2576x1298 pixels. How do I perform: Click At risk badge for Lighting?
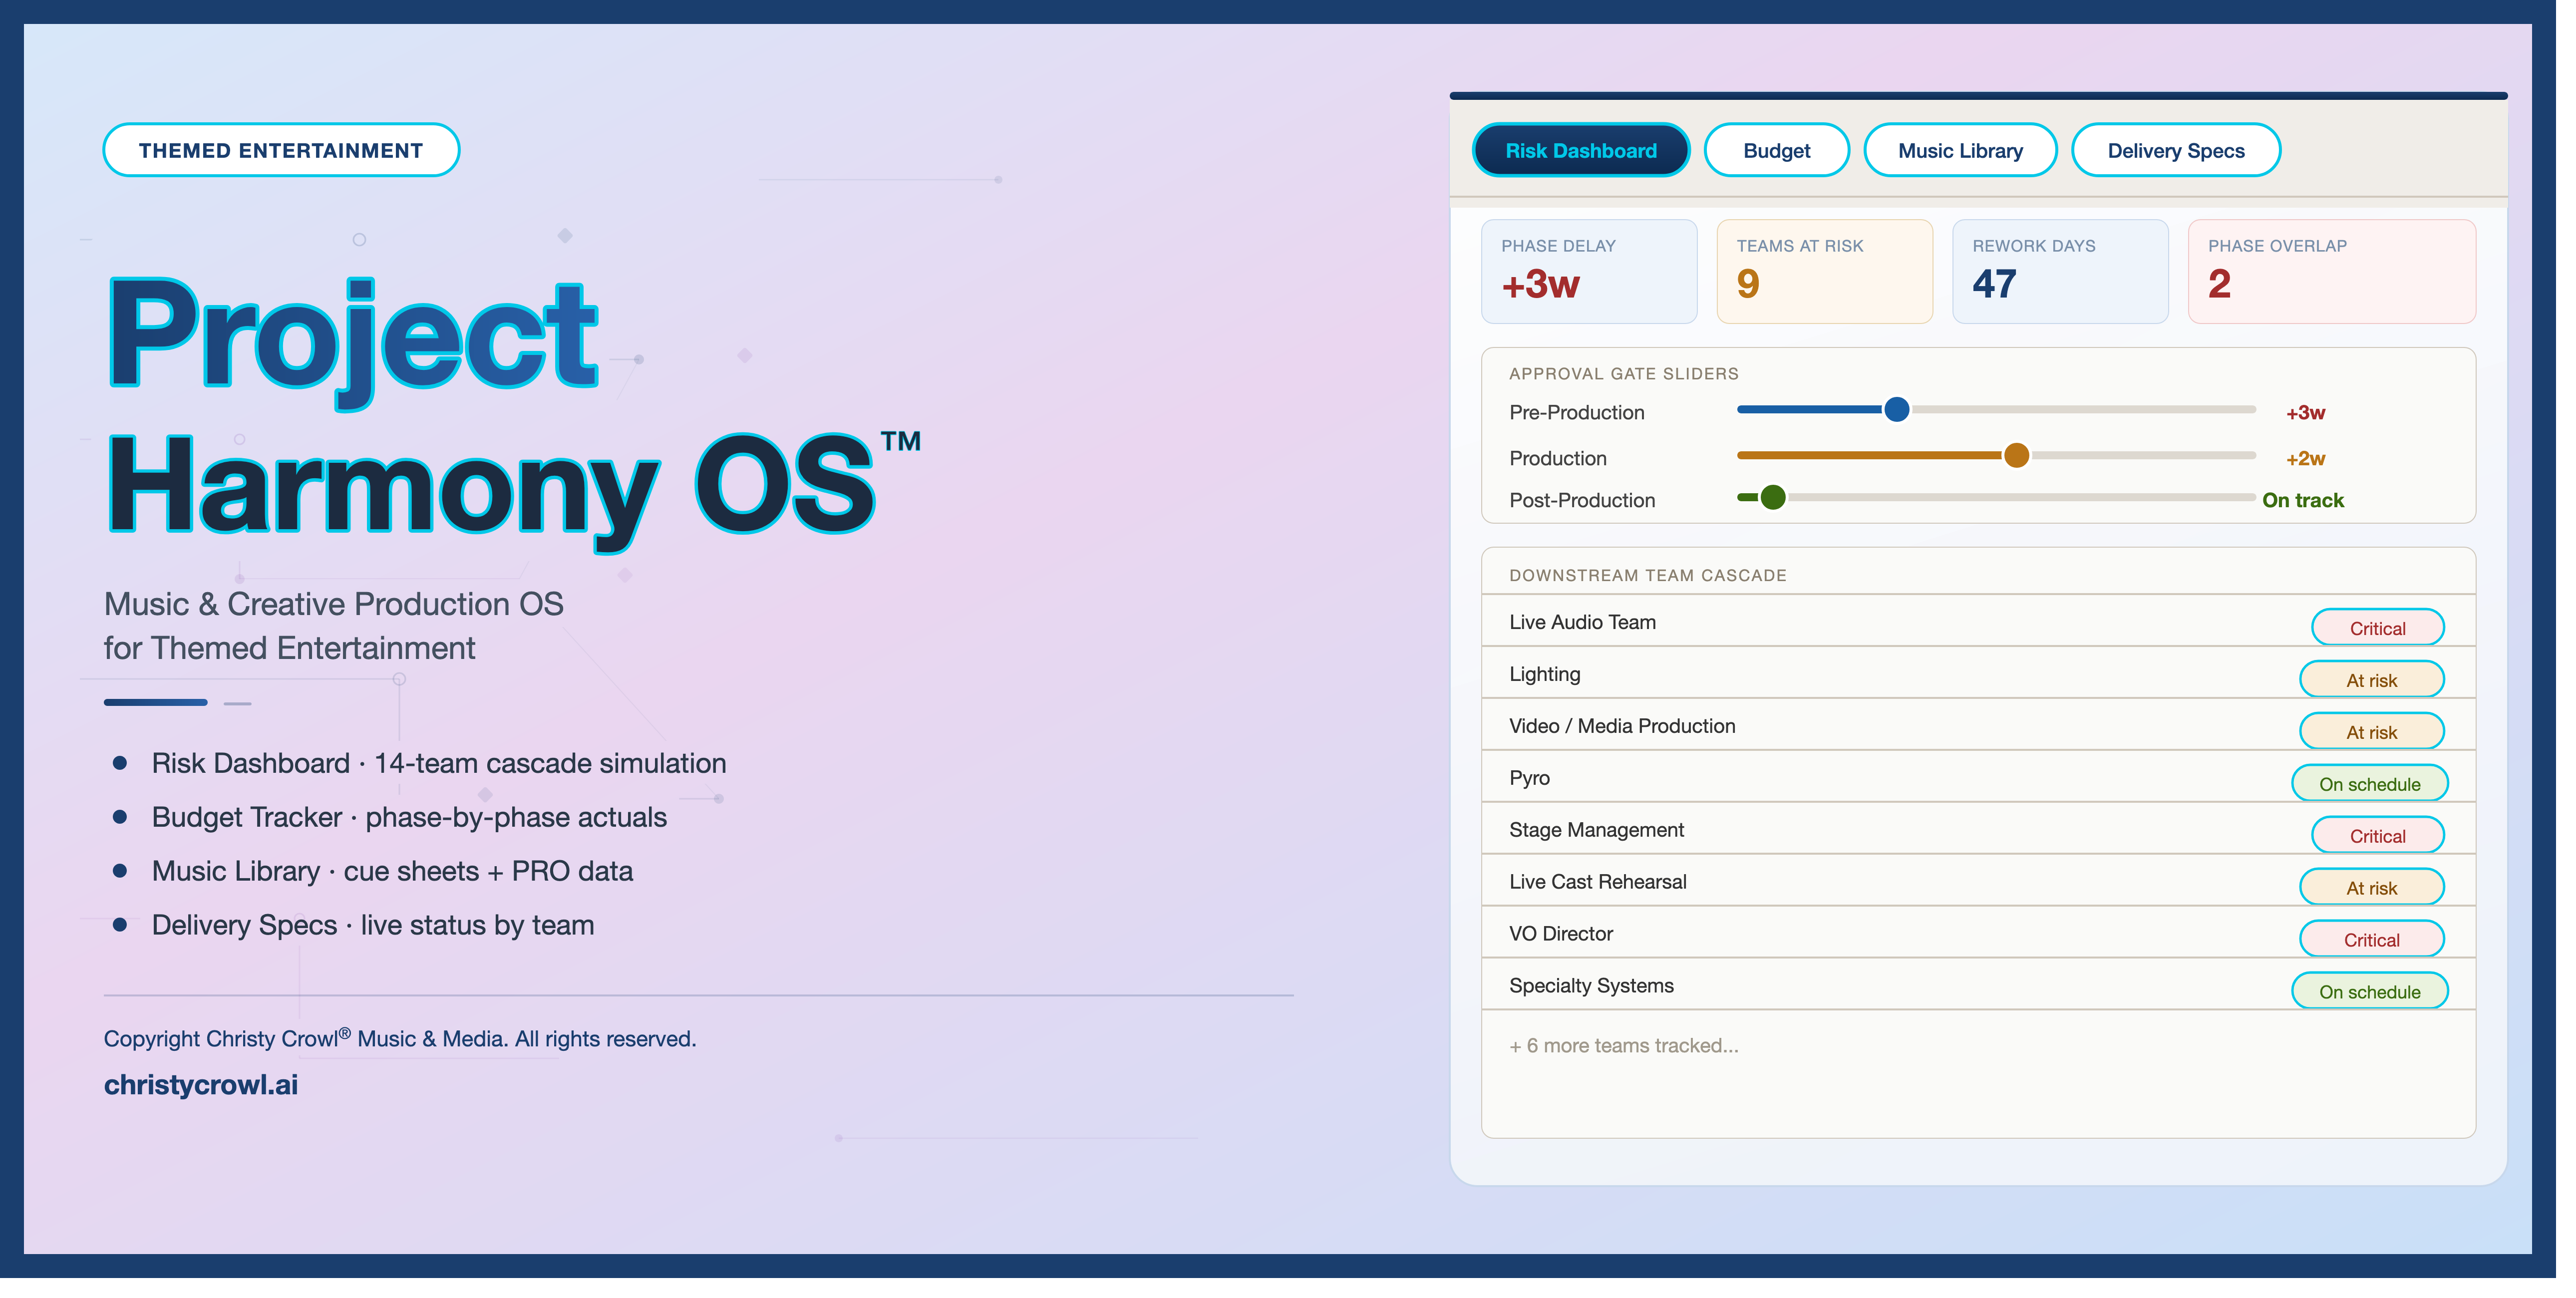pyautogui.click(x=2371, y=680)
